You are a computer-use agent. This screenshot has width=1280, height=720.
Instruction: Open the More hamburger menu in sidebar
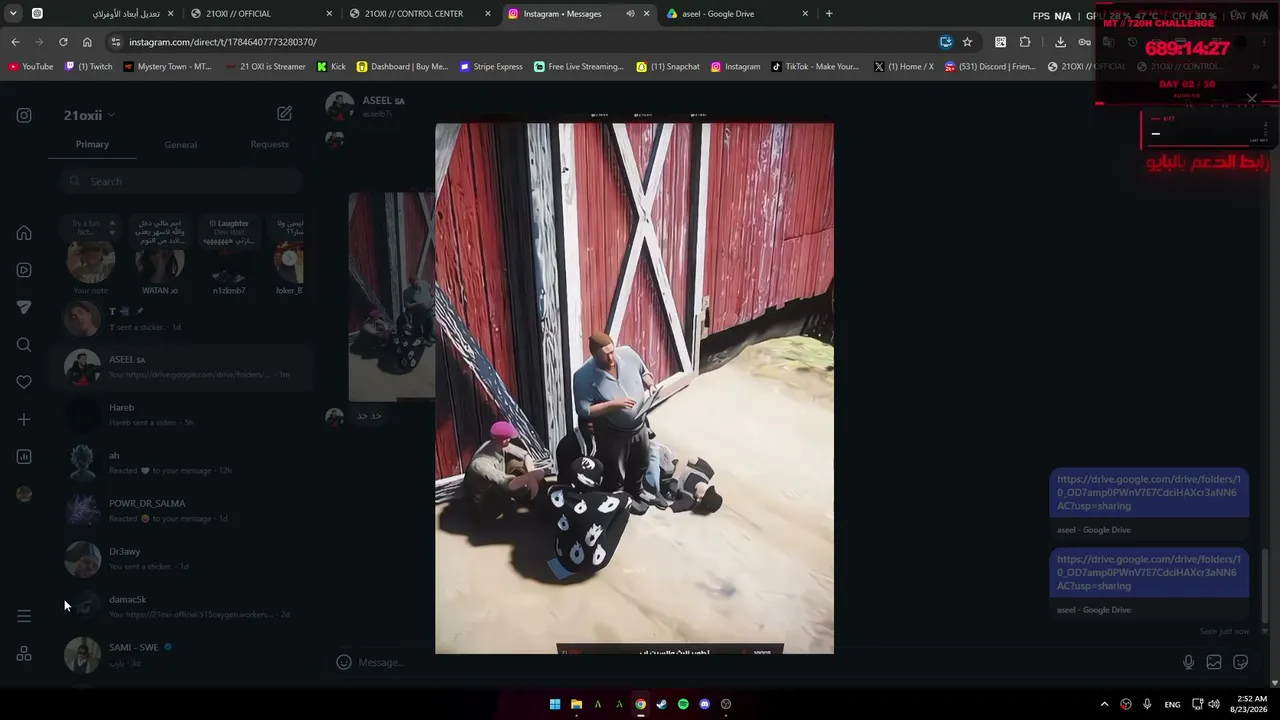[x=24, y=616]
